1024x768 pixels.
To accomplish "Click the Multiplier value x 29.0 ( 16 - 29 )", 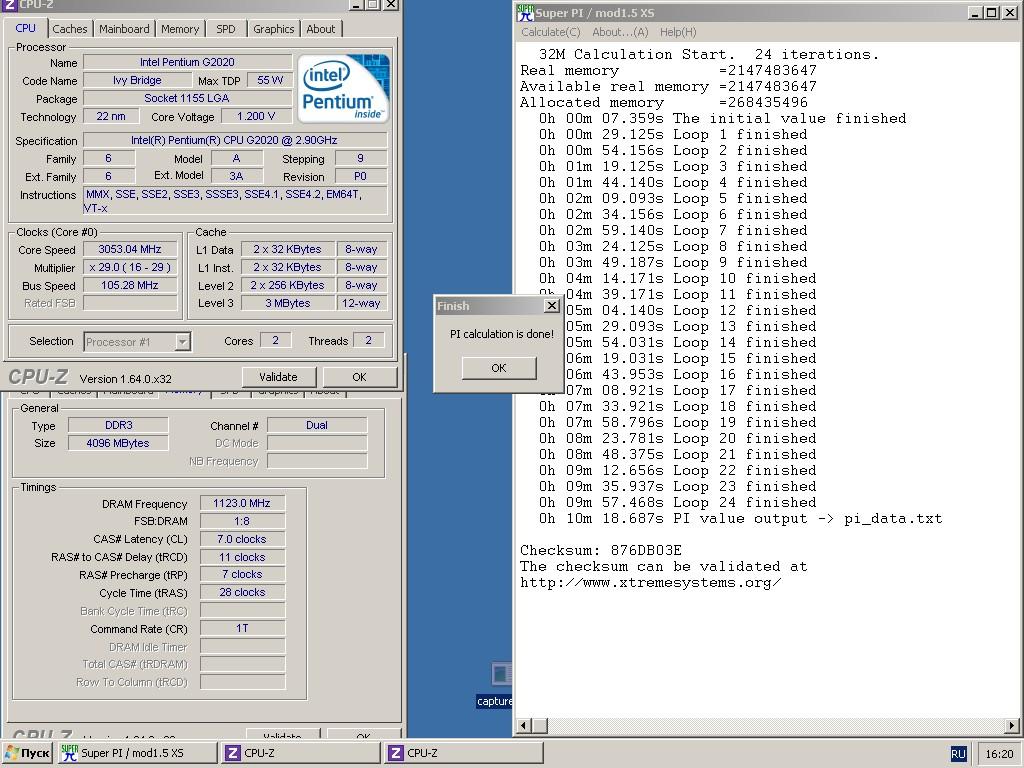I will 130,267.
